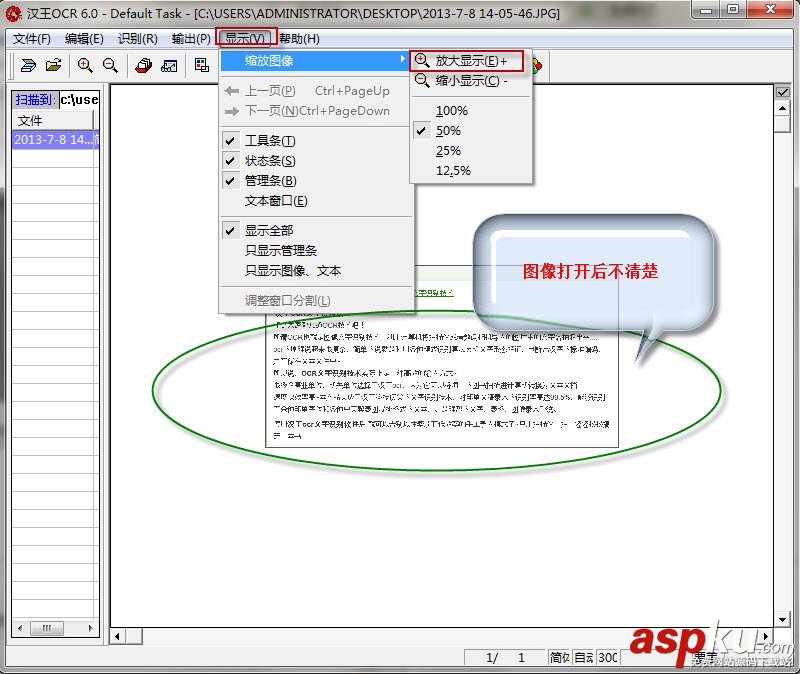Click the open image file icon
The width and height of the screenshot is (800, 674).
(x=52, y=64)
